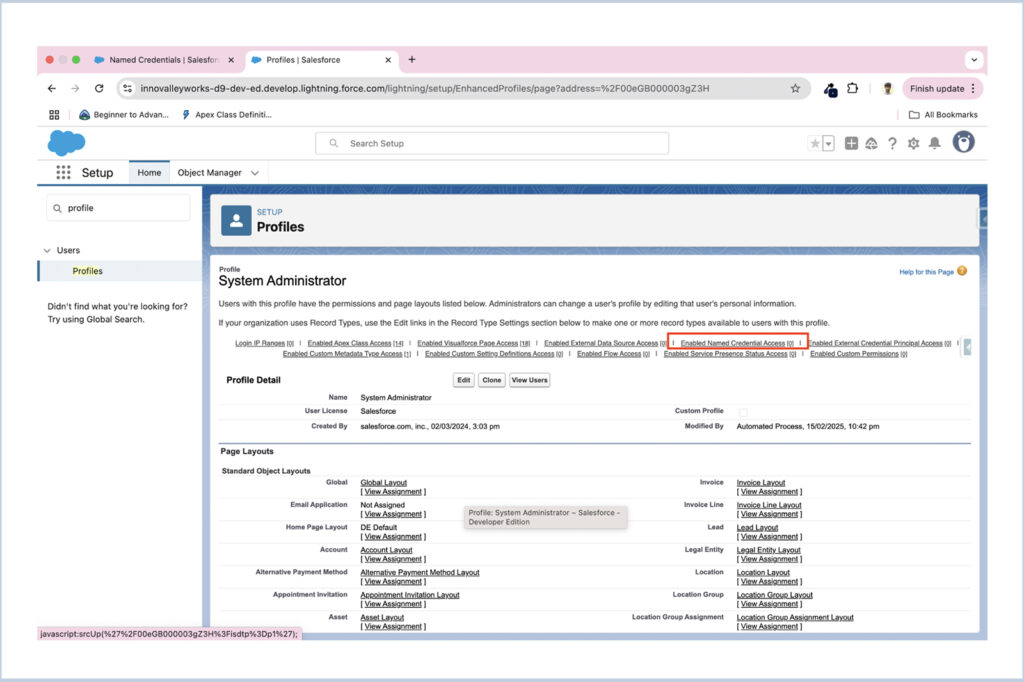The width and height of the screenshot is (1024, 682).
Task: Close the Profiles | Salesforce tab
Action: point(388,59)
